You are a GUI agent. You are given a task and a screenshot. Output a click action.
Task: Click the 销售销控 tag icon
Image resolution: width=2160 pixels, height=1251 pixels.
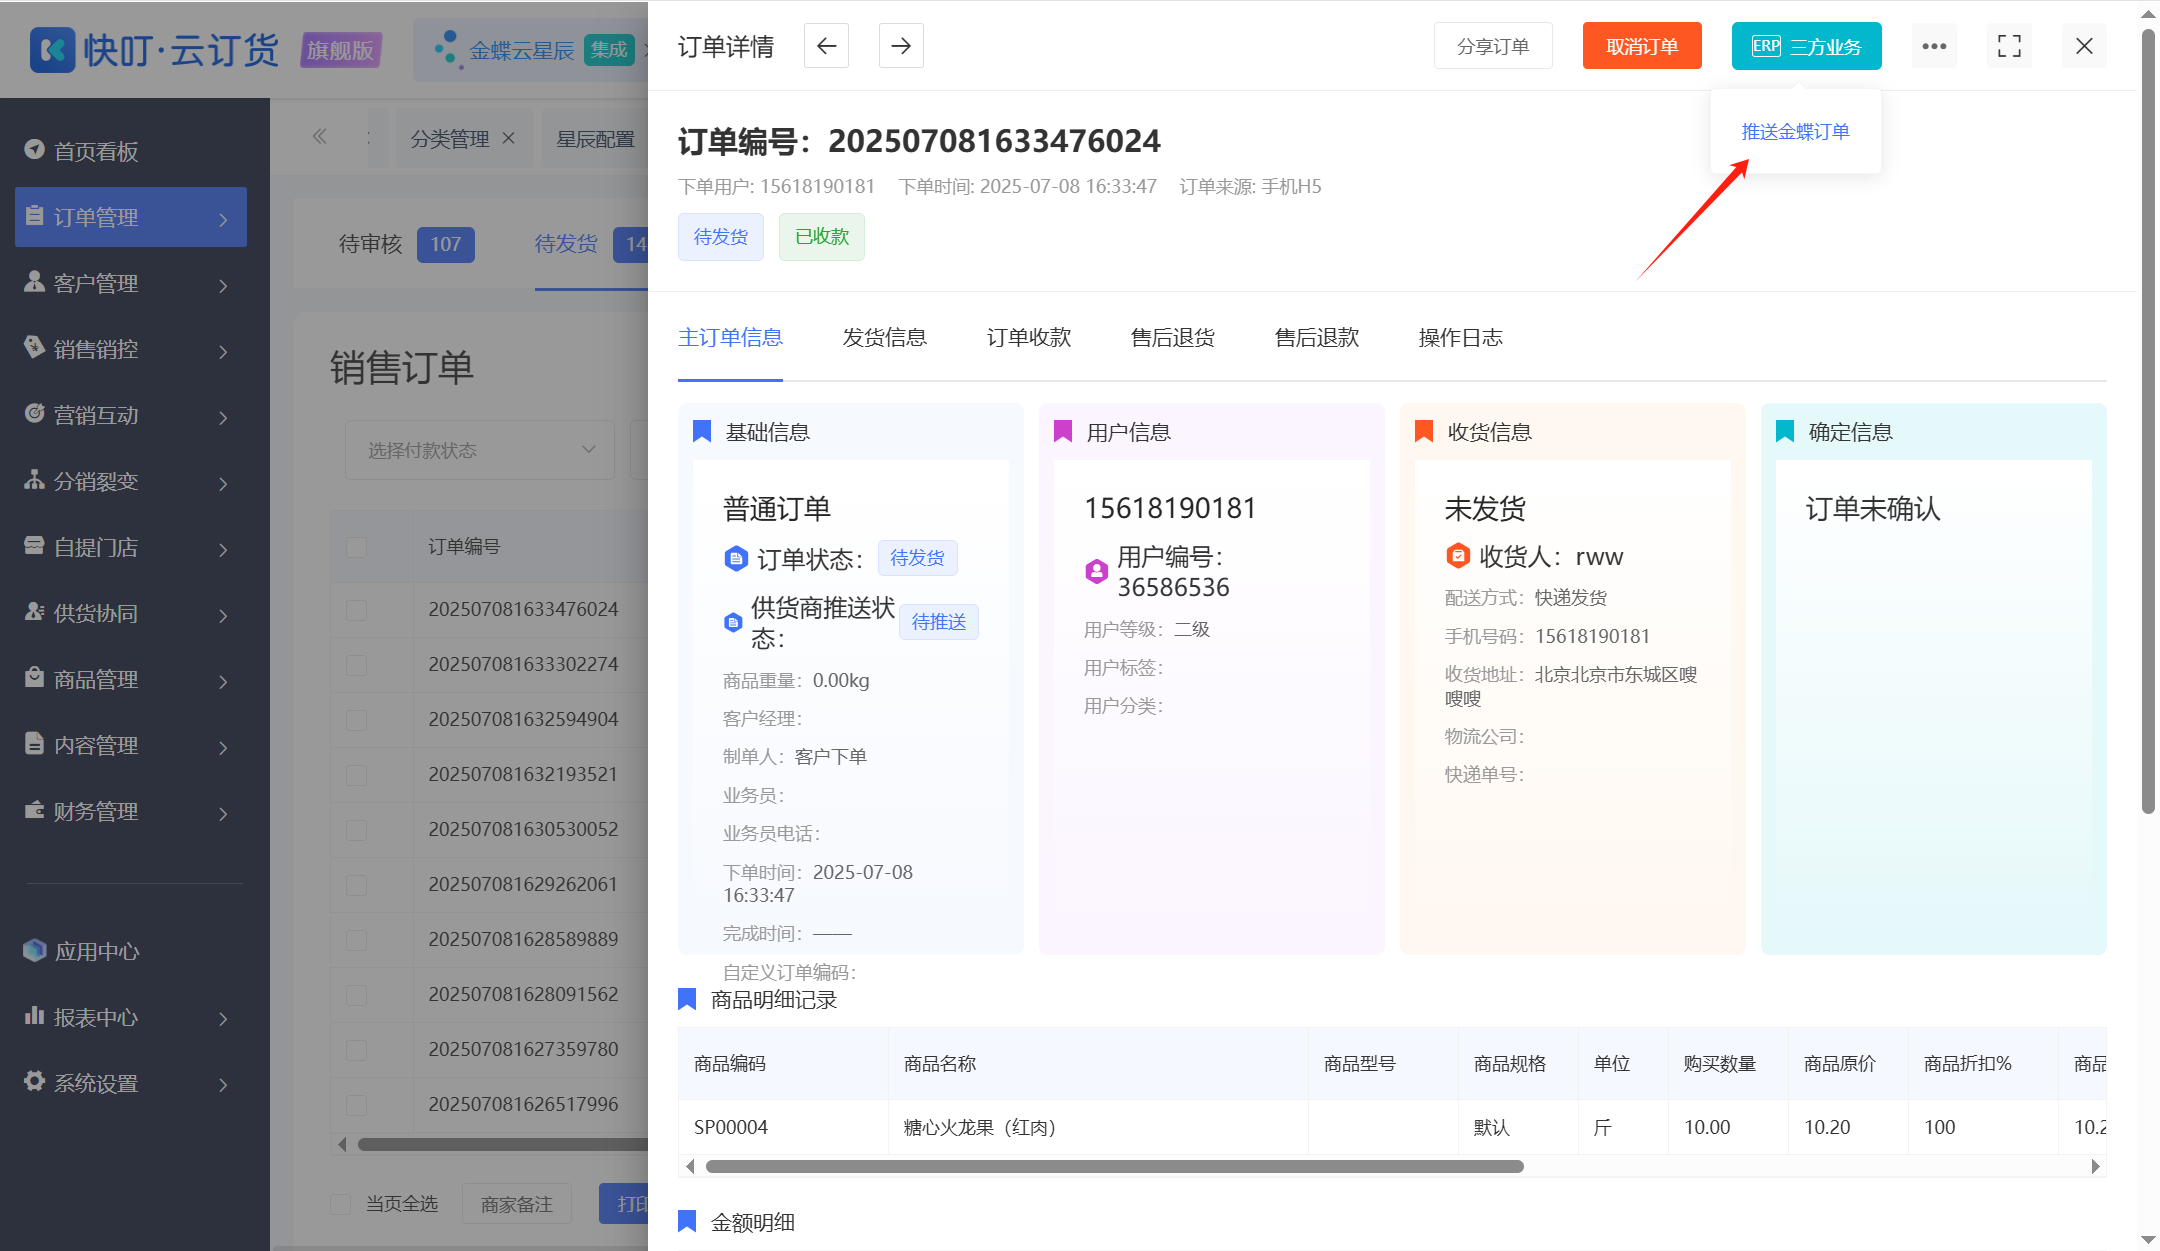tap(35, 348)
